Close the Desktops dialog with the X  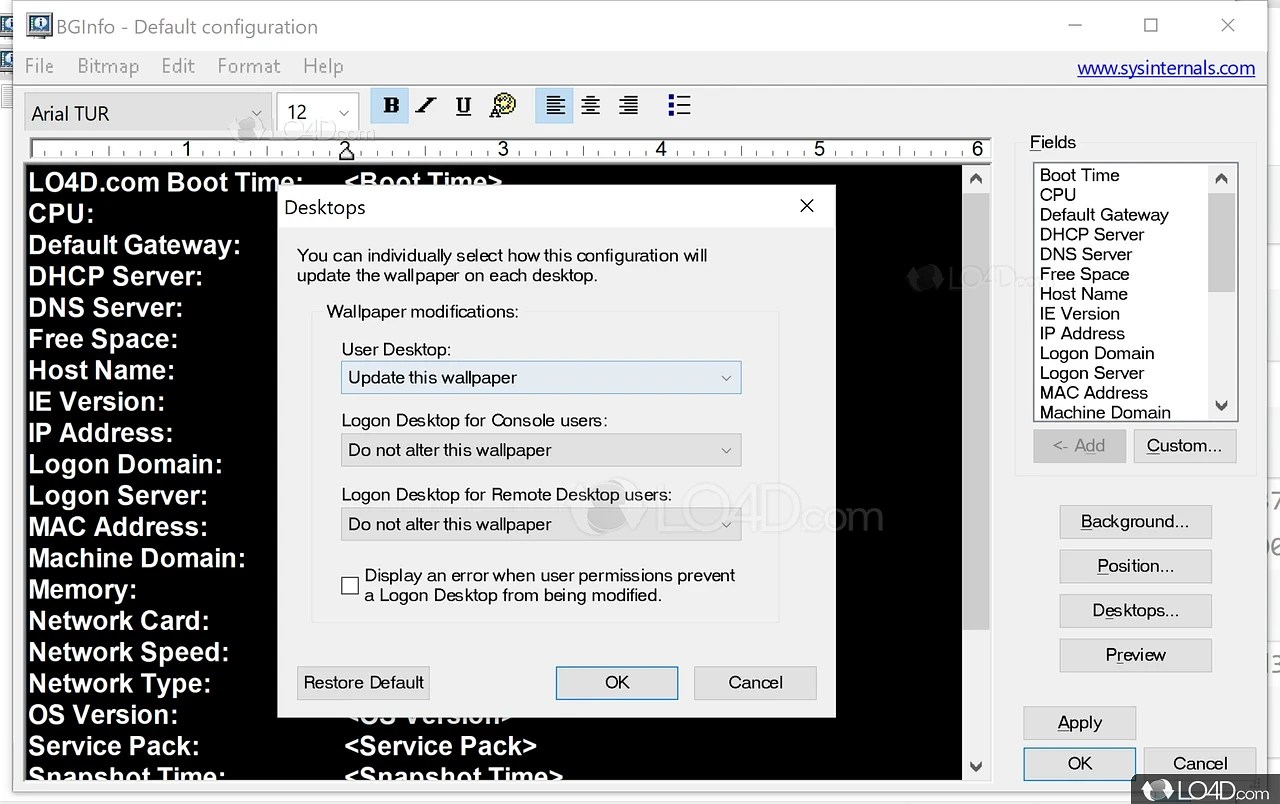pos(807,206)
